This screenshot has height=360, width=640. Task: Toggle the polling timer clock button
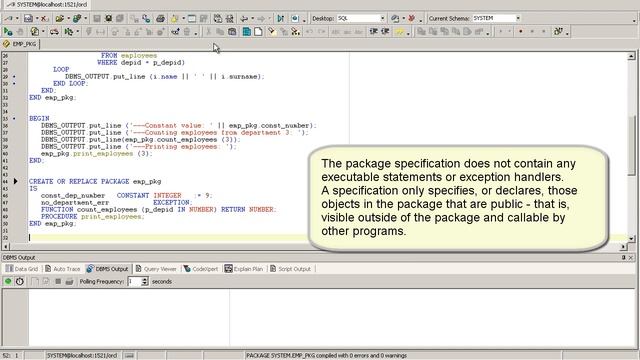[20, 281]
